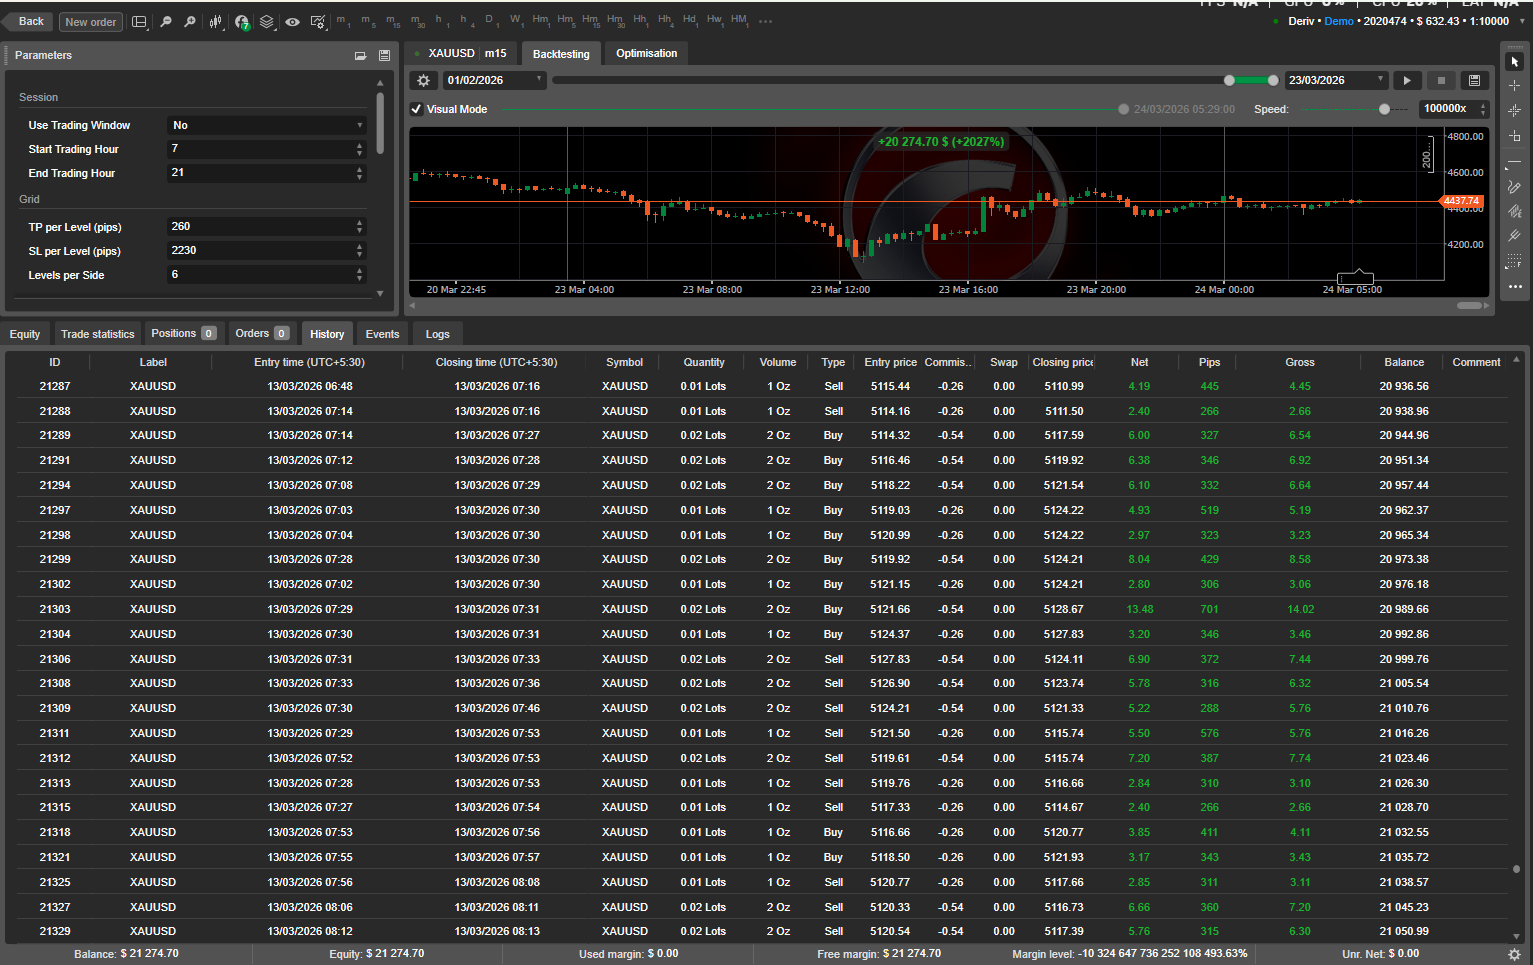Click the save parameters floppy disk icon
The image size is (1533, 965).
coord(384,56)
